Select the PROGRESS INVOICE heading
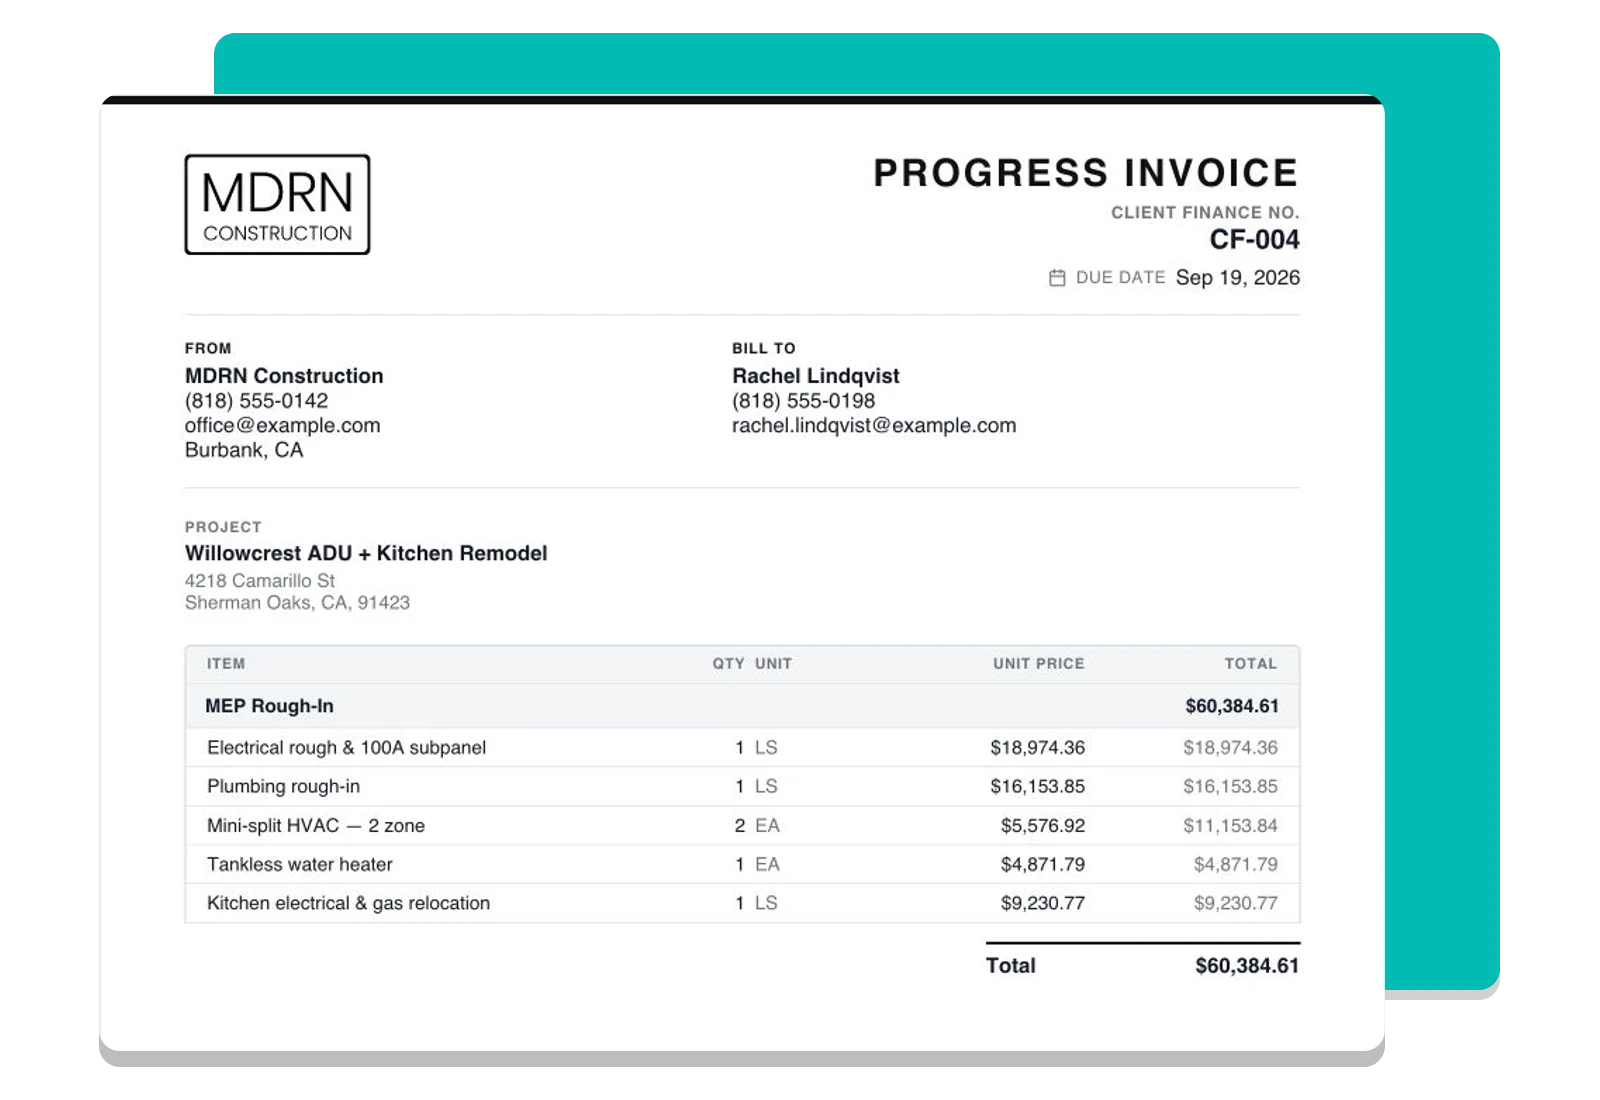1600x1100 pixels. [x=1086, y=173]
